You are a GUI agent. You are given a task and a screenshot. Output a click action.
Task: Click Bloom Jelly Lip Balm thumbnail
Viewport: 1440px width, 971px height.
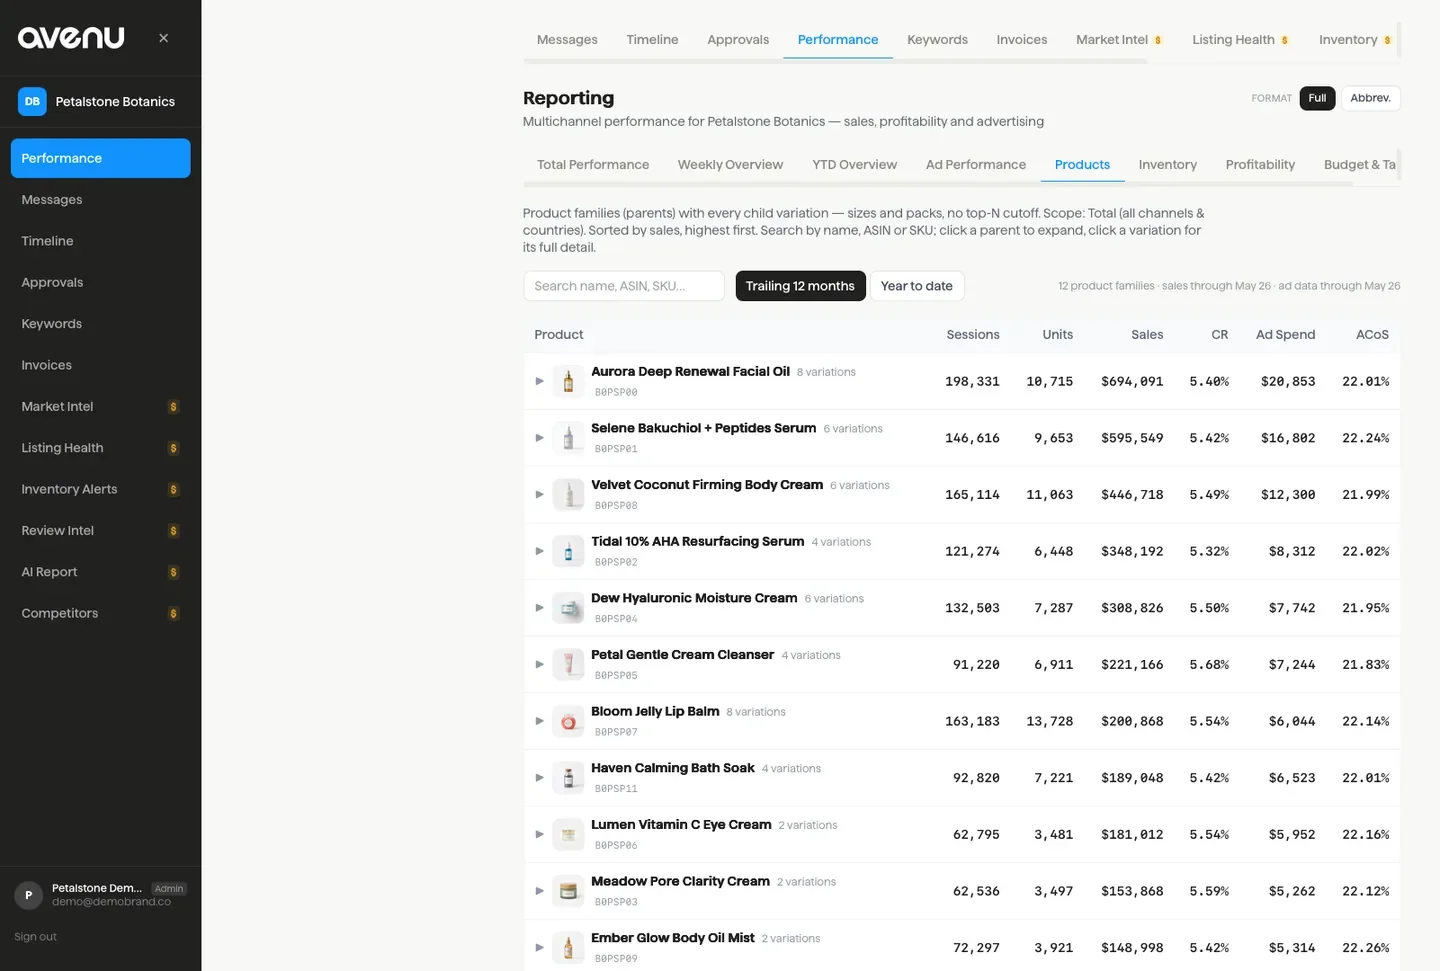(x=568, y=721)
